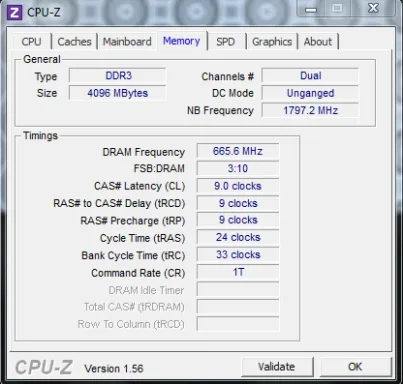The image size is (403, 384).
Task: Click the DC Mode label
Action: (x=233, y=93)
